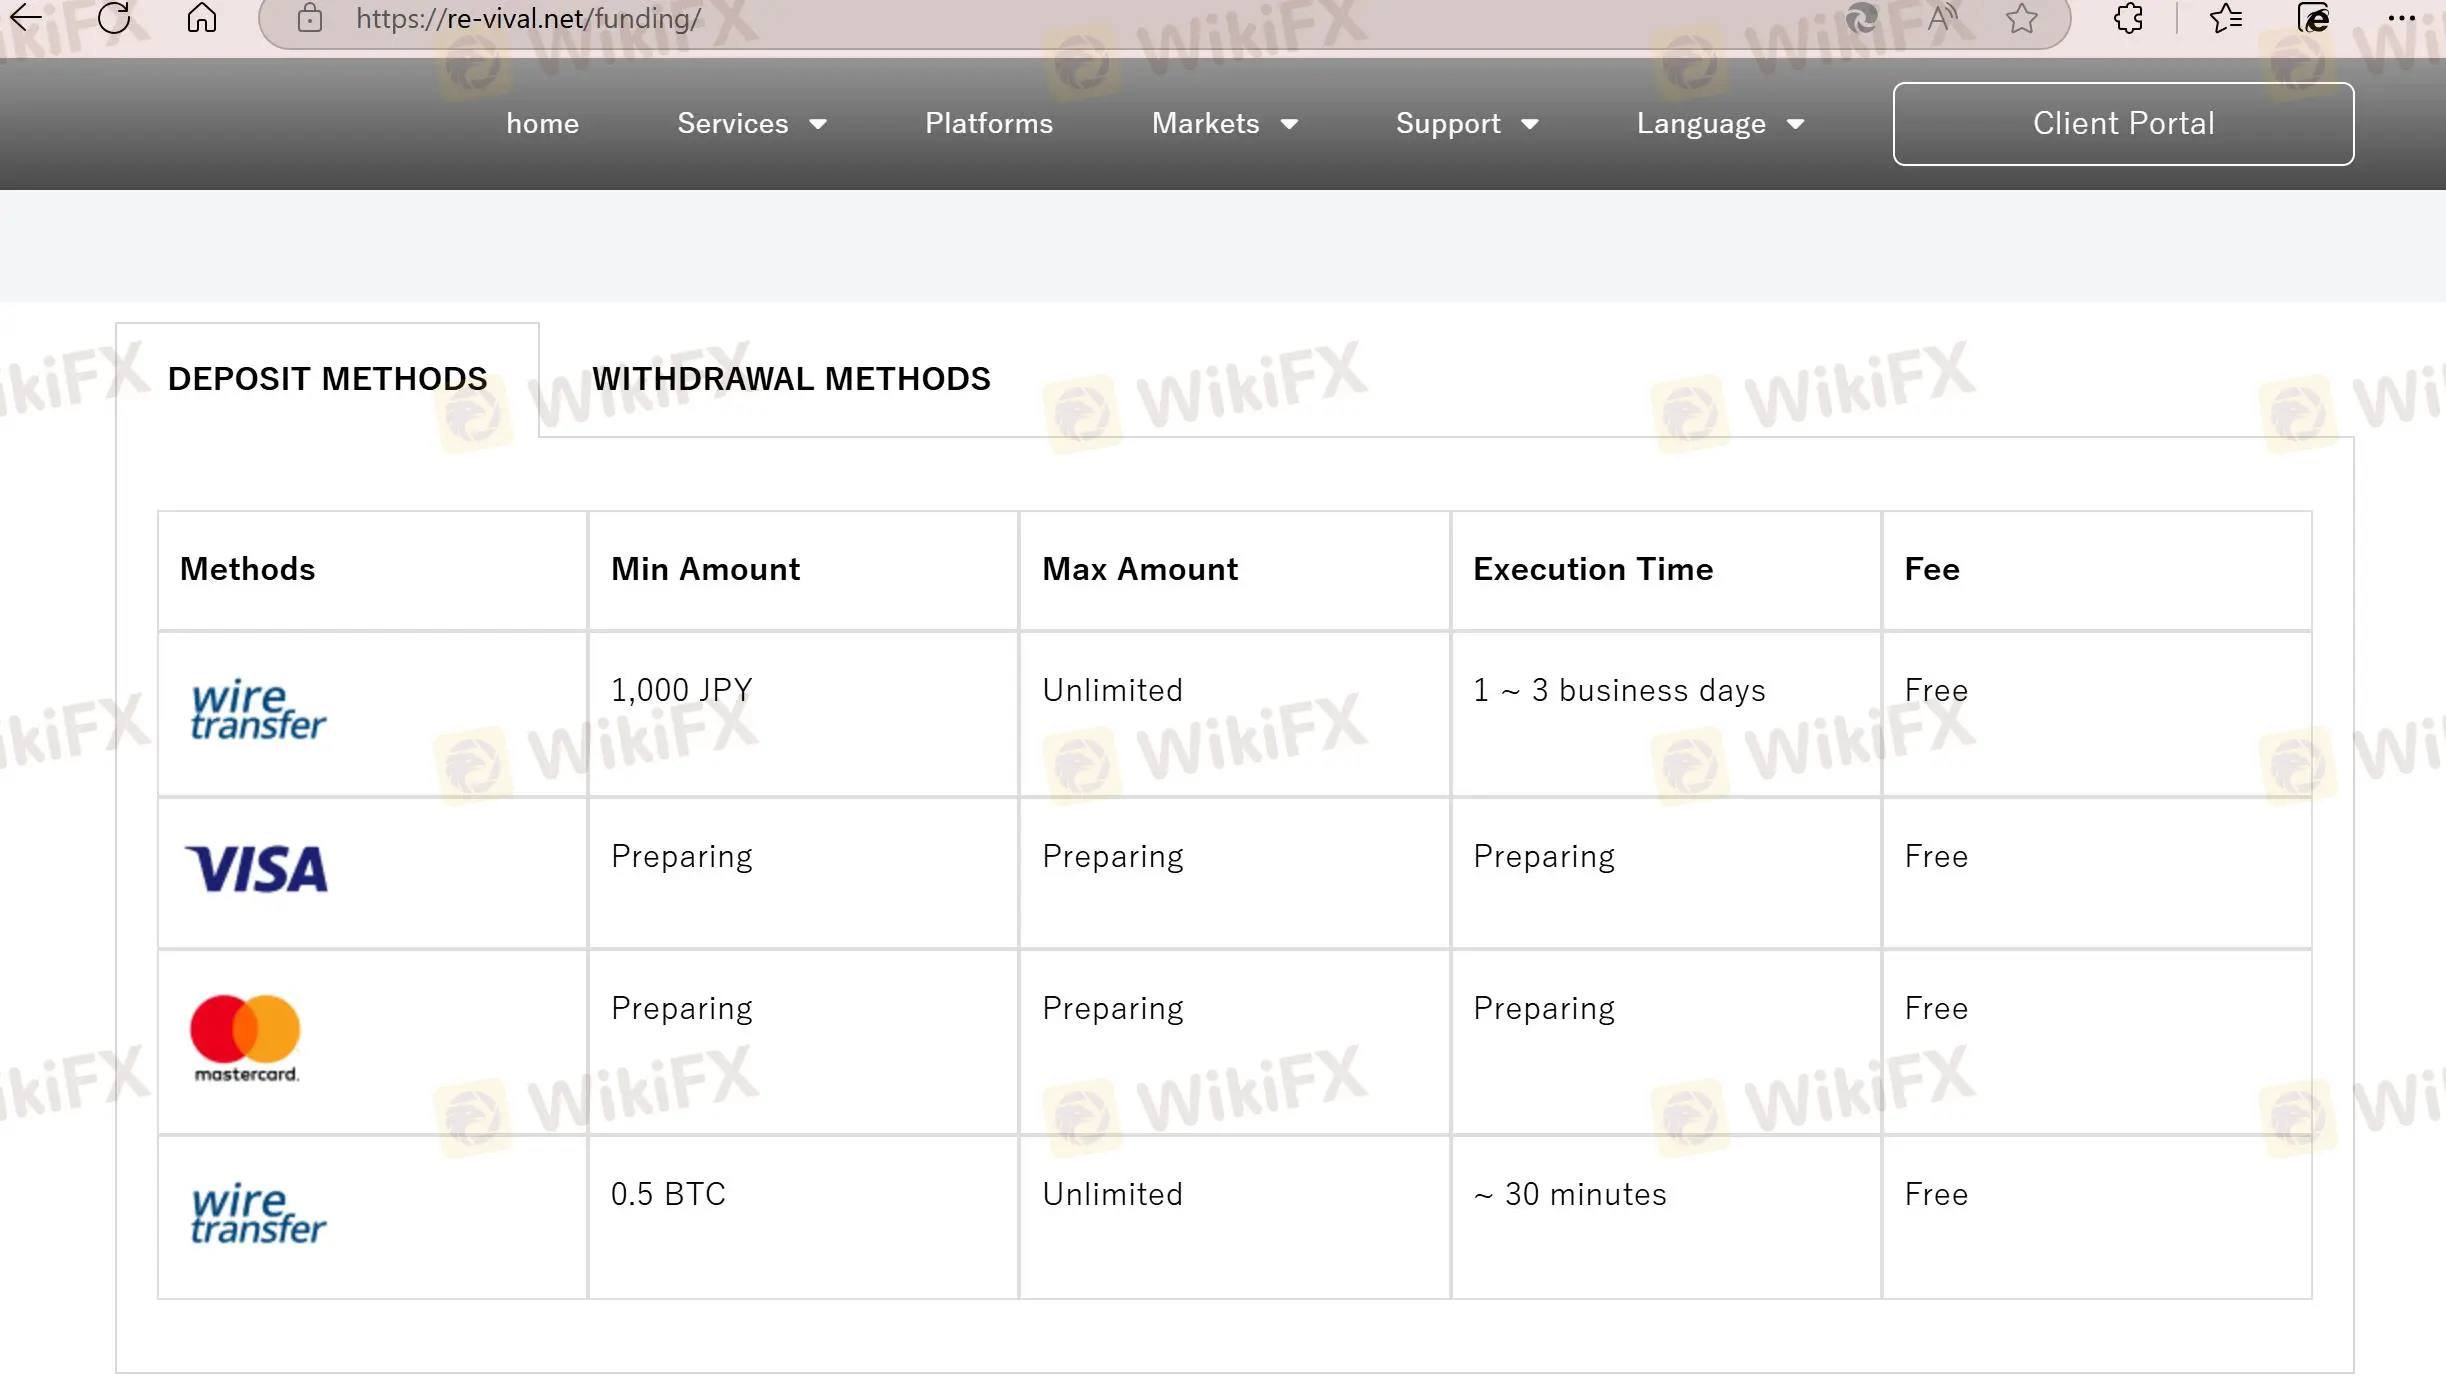2446x1390 pixels.
Task: Go to Platforms page link
Action: point(989,123)
